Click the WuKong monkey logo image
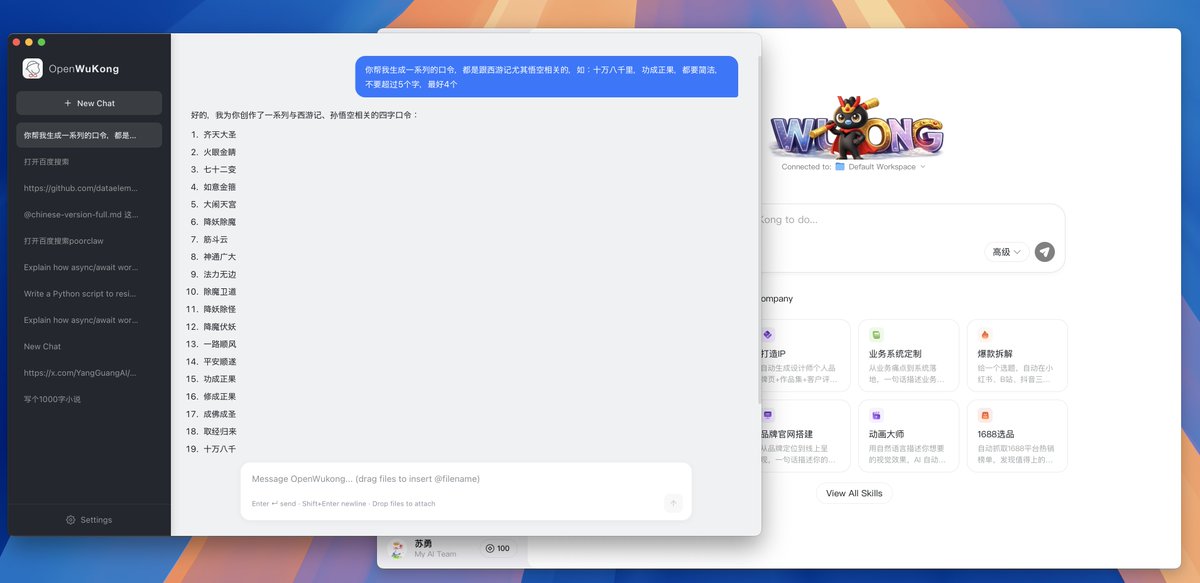This screenshot has width=1200, height=583. click(x=857, y=128)
